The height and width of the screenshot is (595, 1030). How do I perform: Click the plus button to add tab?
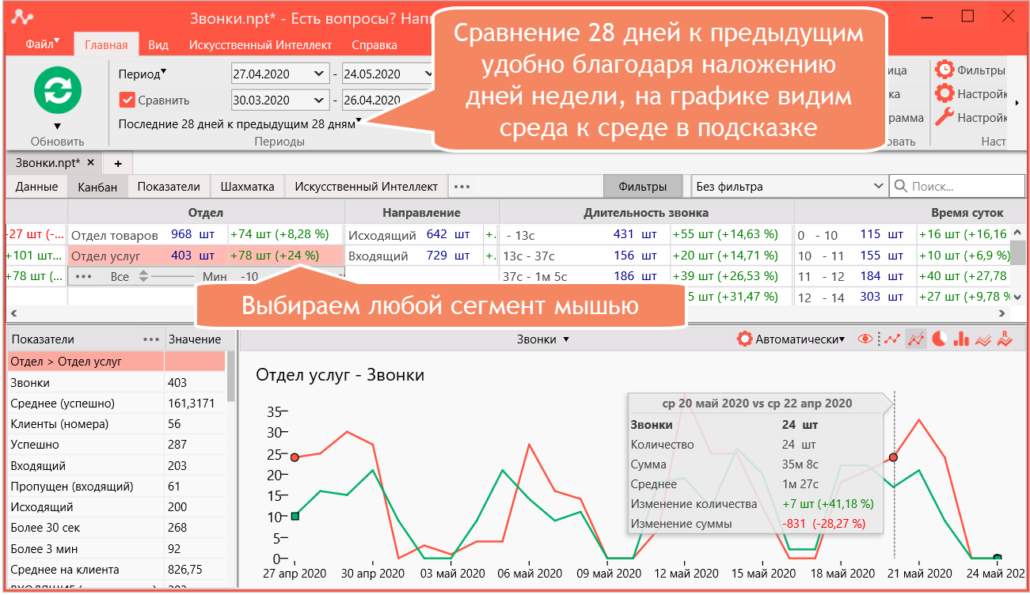pyautogui.click(x=118, y=163)
